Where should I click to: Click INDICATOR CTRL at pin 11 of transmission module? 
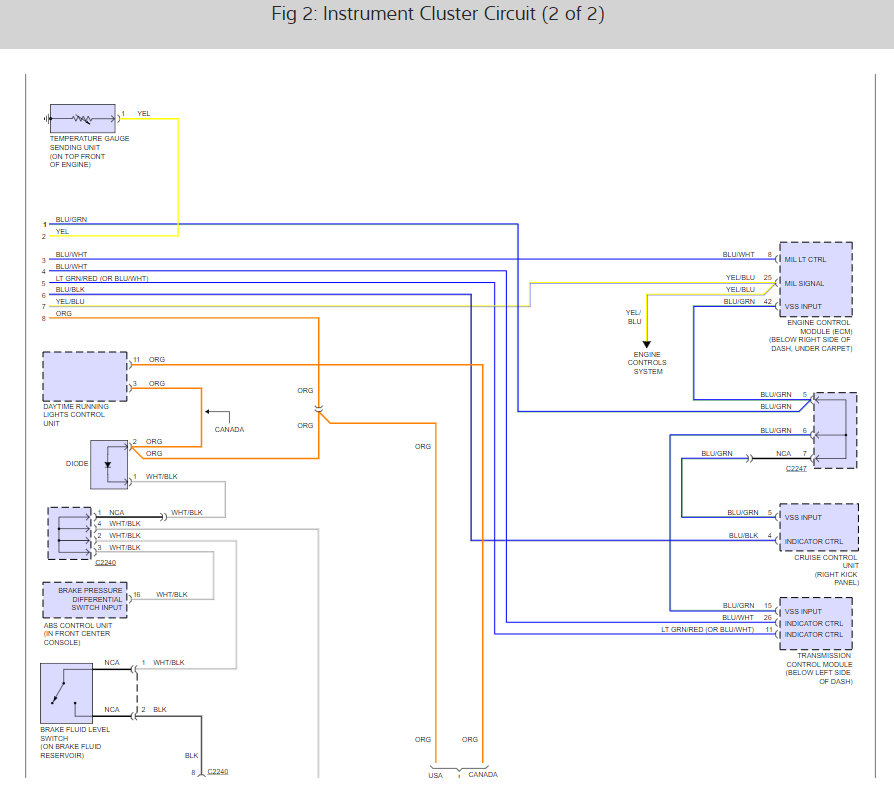tap(814, 634)
